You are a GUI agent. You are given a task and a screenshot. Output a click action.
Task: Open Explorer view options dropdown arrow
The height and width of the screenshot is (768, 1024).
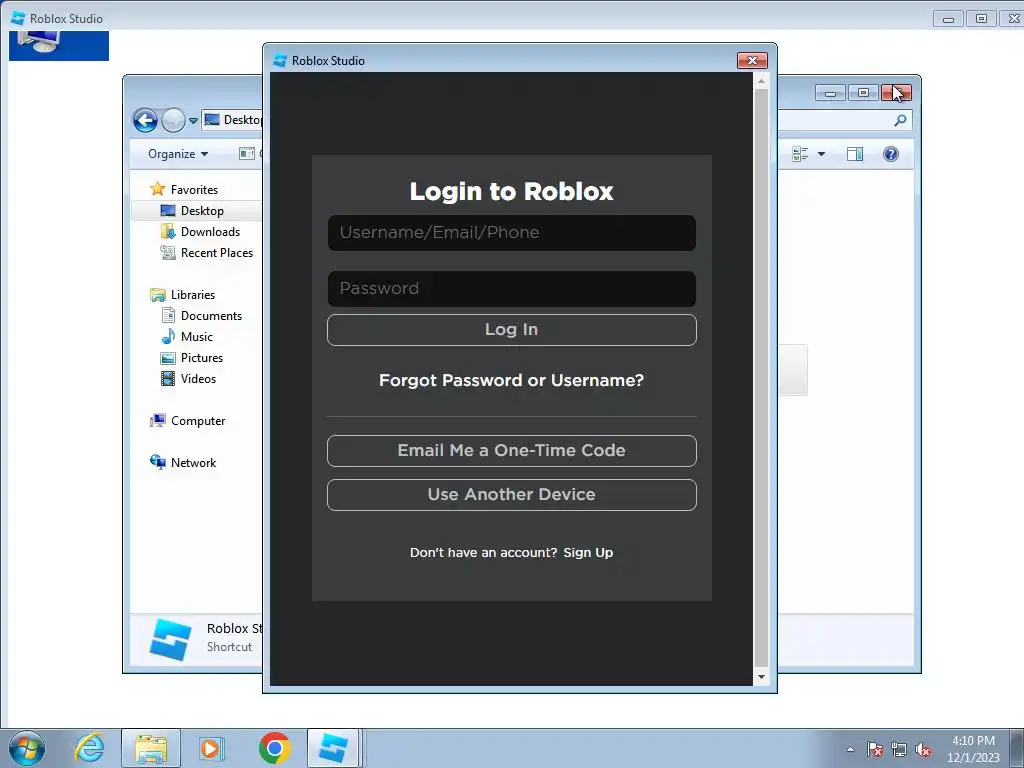pos(822,154)
